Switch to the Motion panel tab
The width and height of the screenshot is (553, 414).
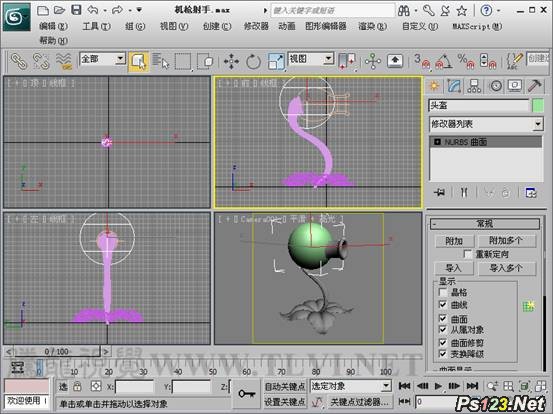tap(496, 86)
